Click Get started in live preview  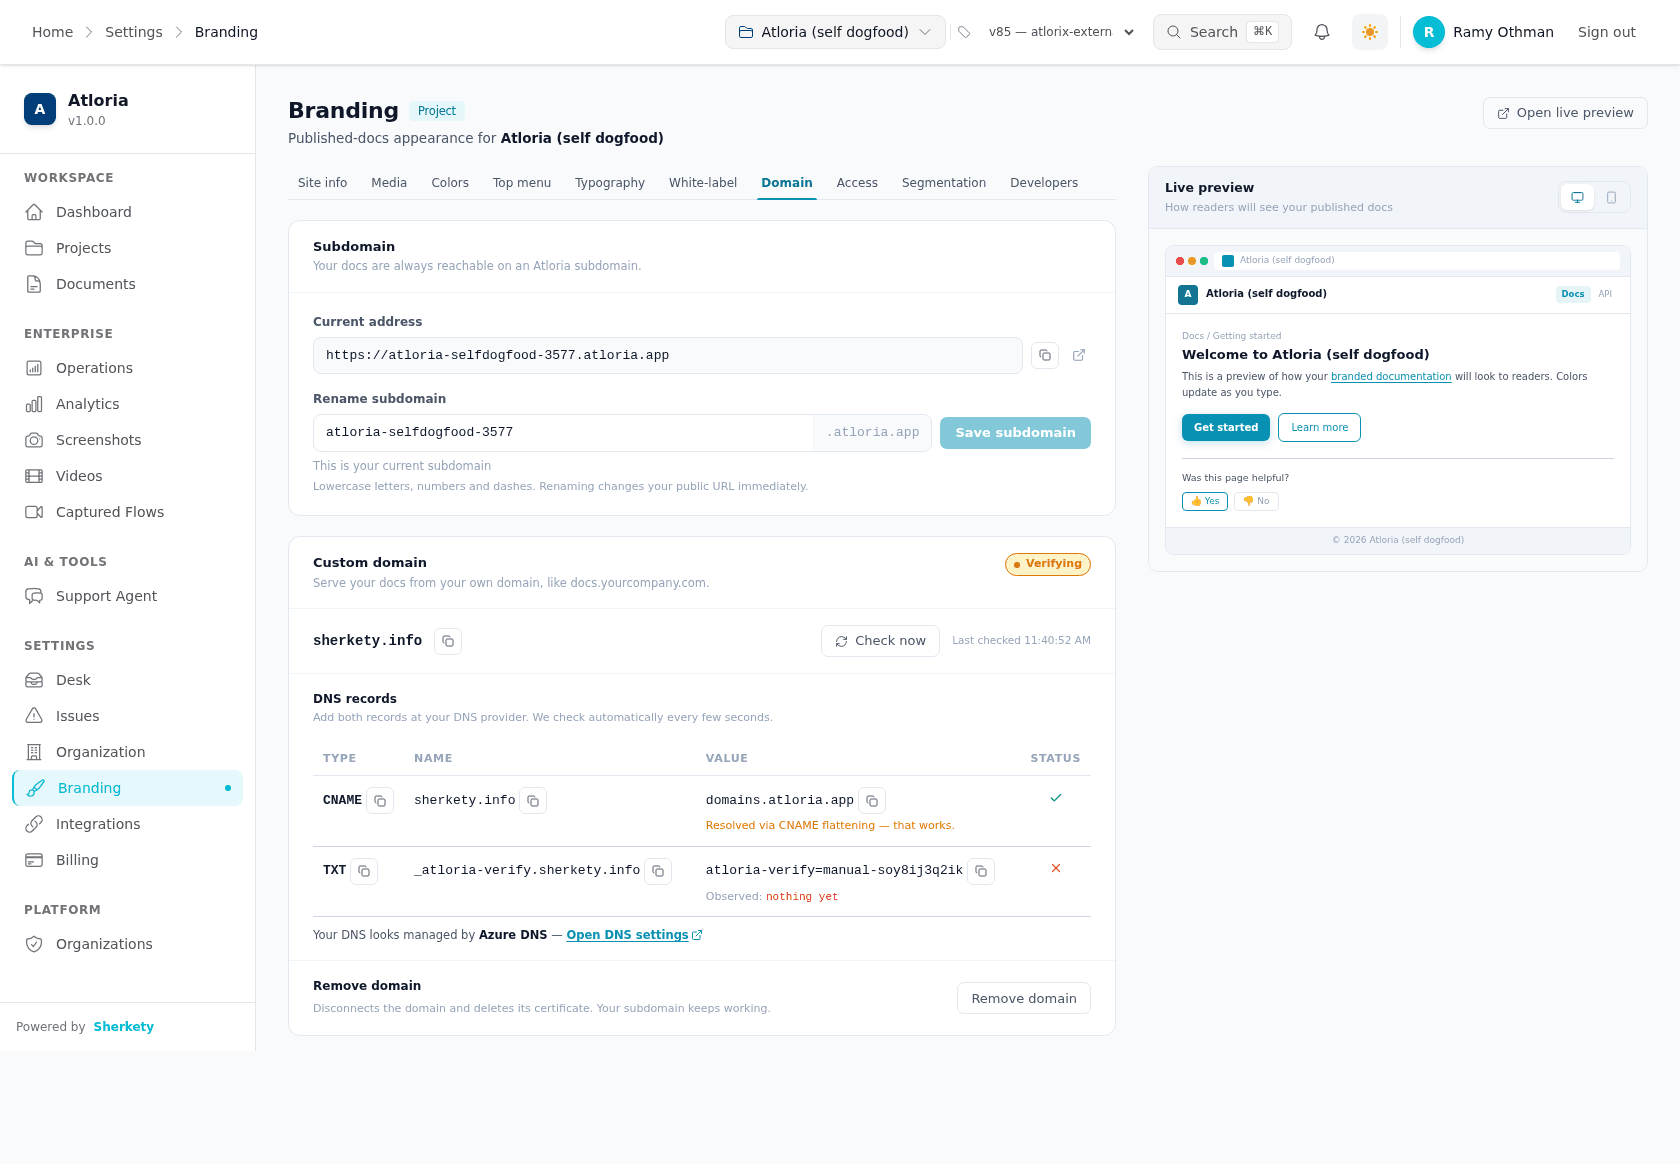[x=1226, y=428]
